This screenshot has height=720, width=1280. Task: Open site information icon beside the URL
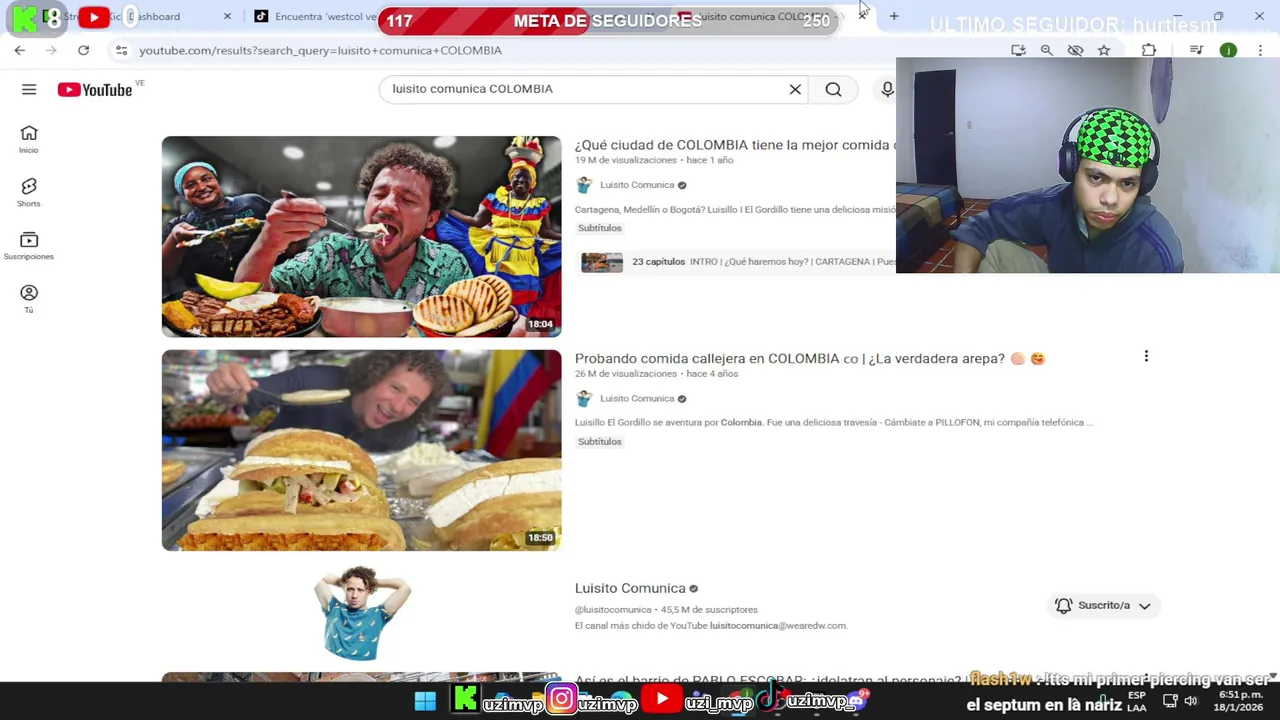pos(121,50)
